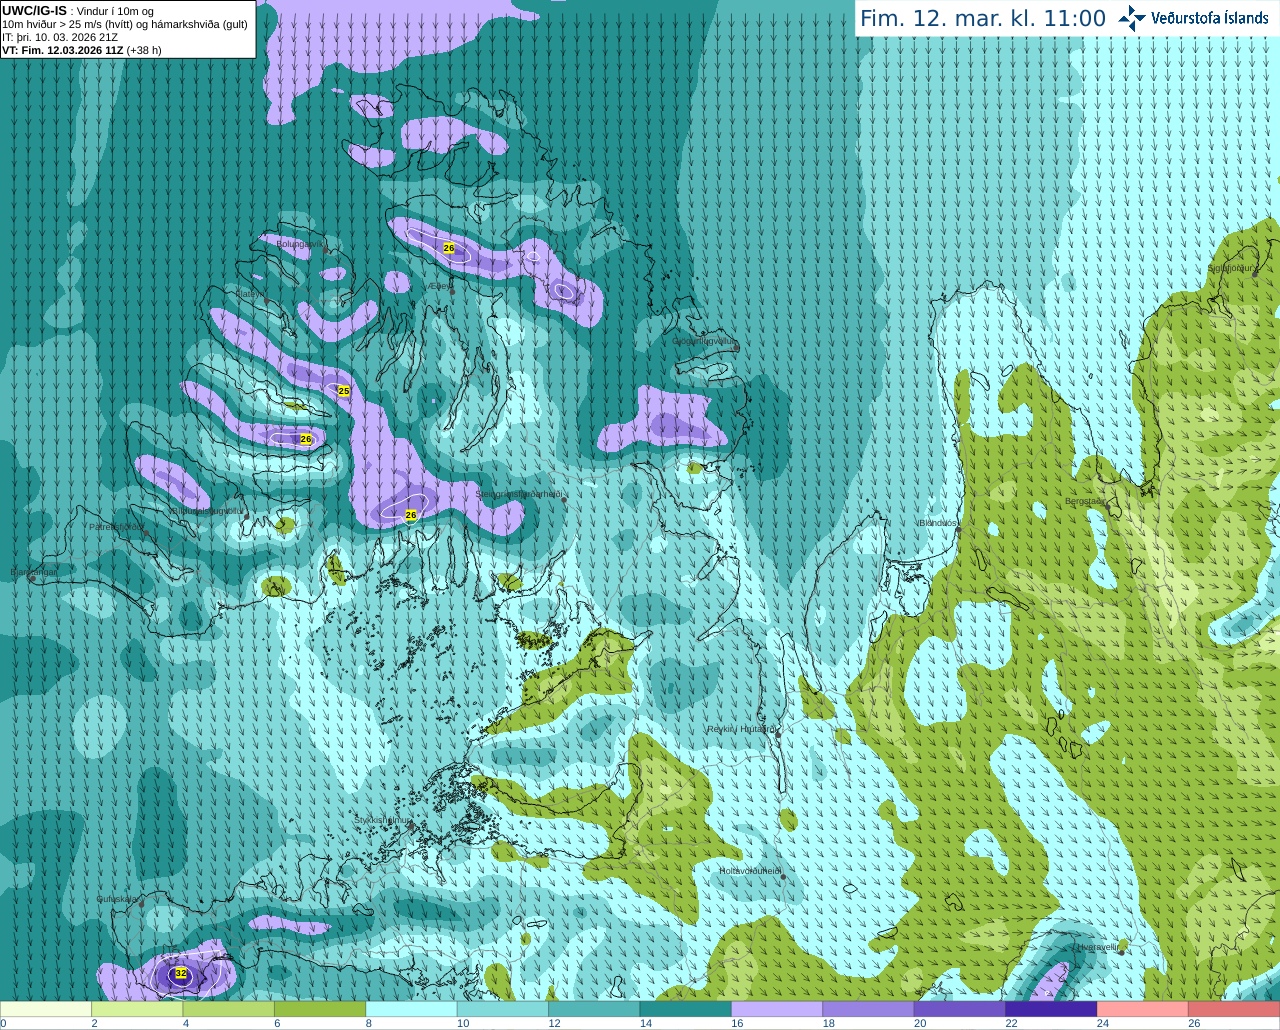The width and height of the screenshot is (1280, 1030).
Task: Click the olive green 6–8 m/s legend swatch
Action: [x=320, y=1009]
